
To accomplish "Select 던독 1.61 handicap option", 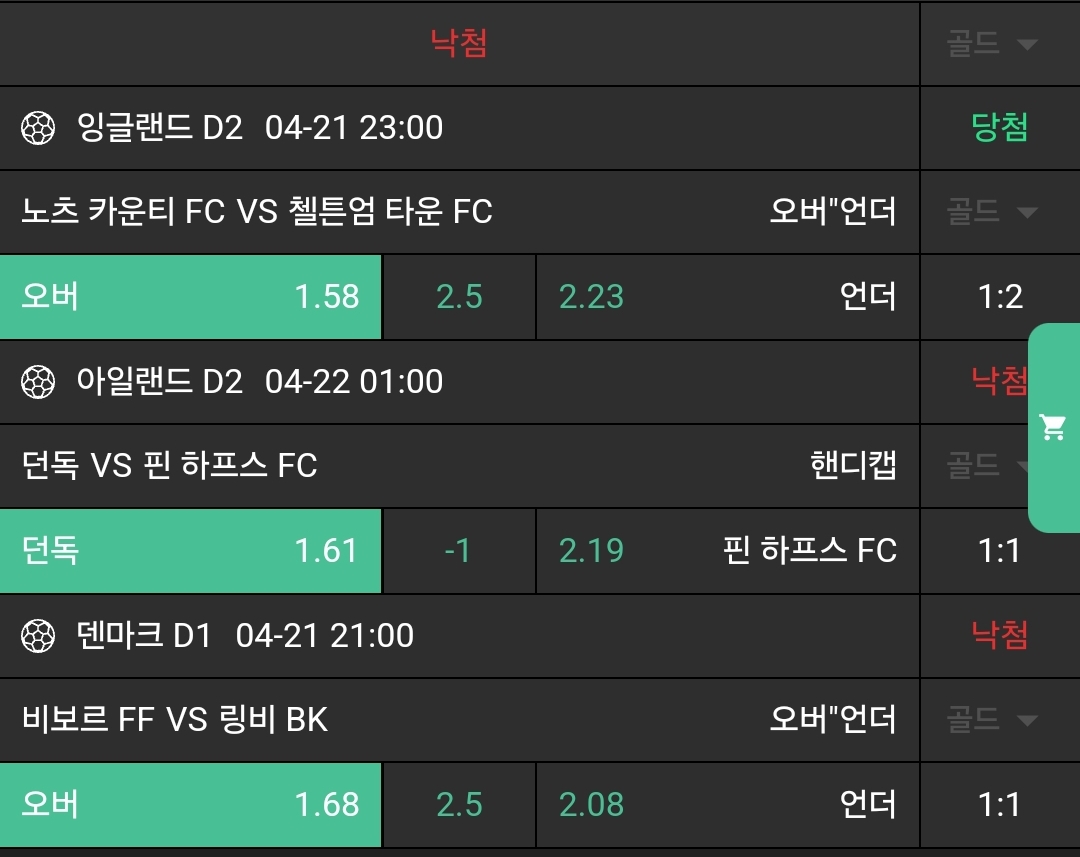I will point(190,551).
